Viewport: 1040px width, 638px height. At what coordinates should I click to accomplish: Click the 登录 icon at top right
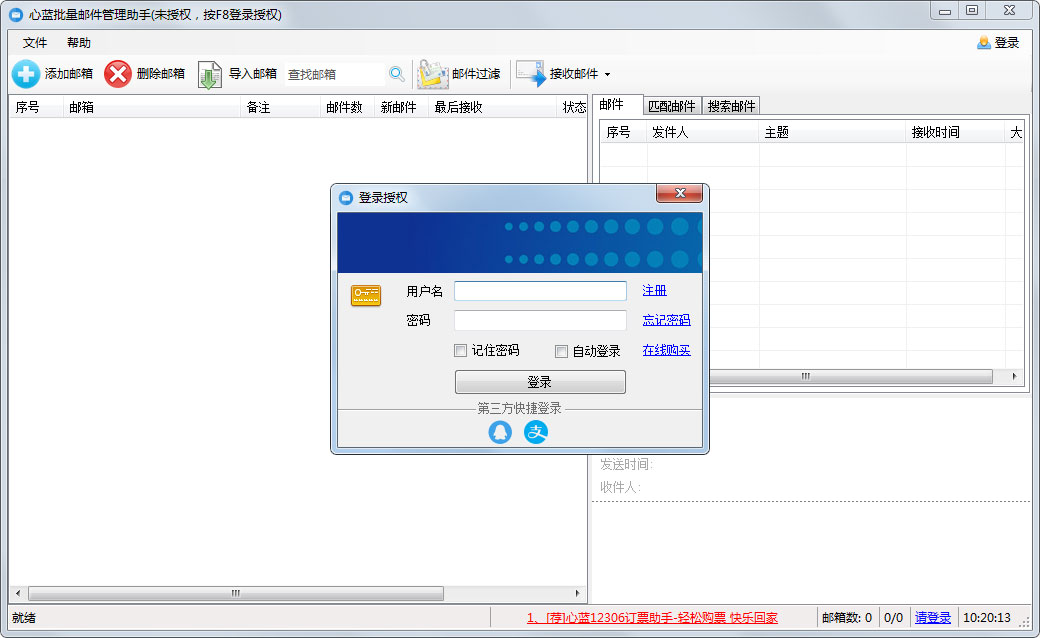pyautogui.click(x=984, y=42)
